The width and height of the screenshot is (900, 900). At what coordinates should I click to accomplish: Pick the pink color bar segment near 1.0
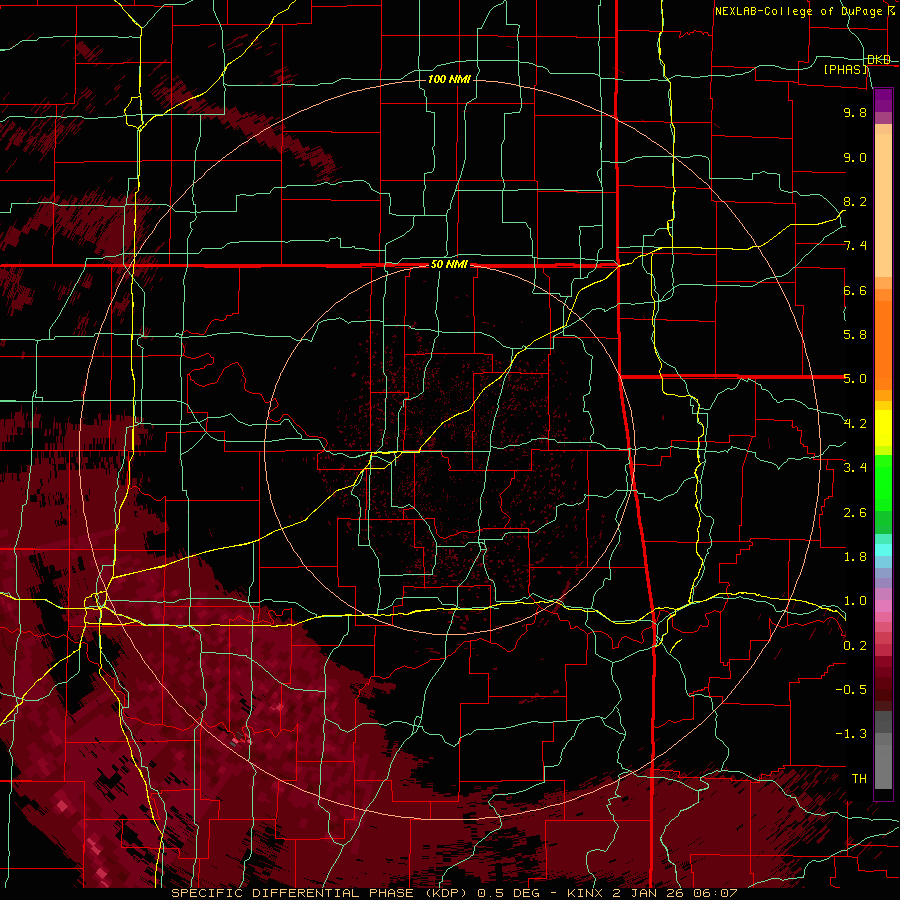883,606
